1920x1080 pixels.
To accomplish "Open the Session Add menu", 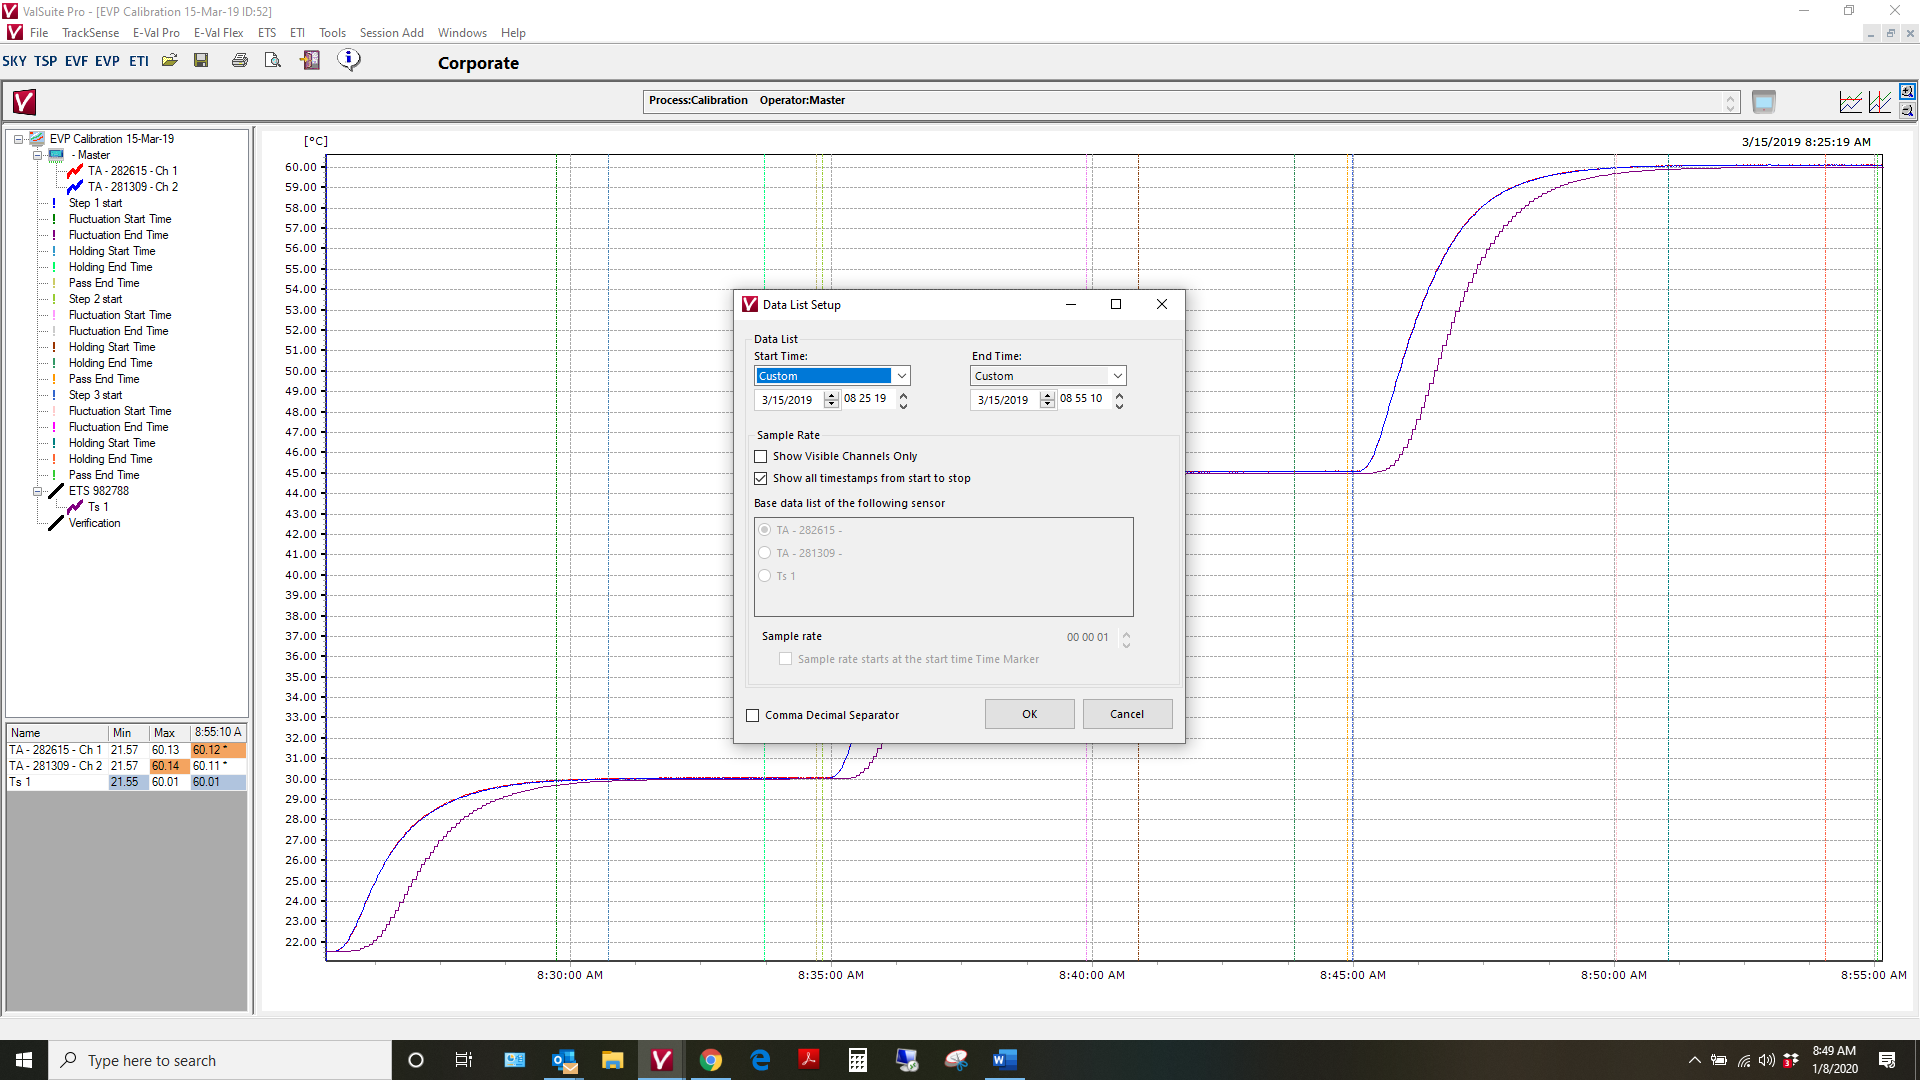I will 391,33.
